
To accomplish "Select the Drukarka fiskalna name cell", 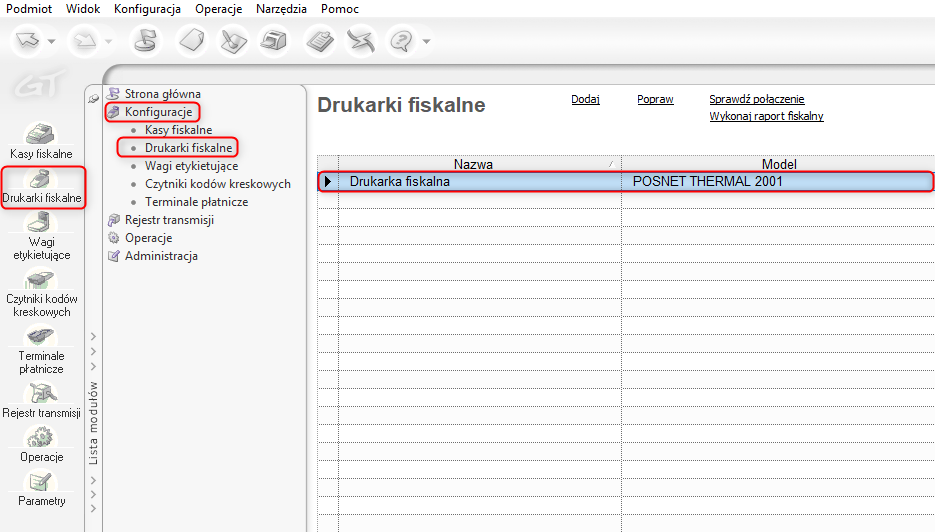I will click(479, 181).
